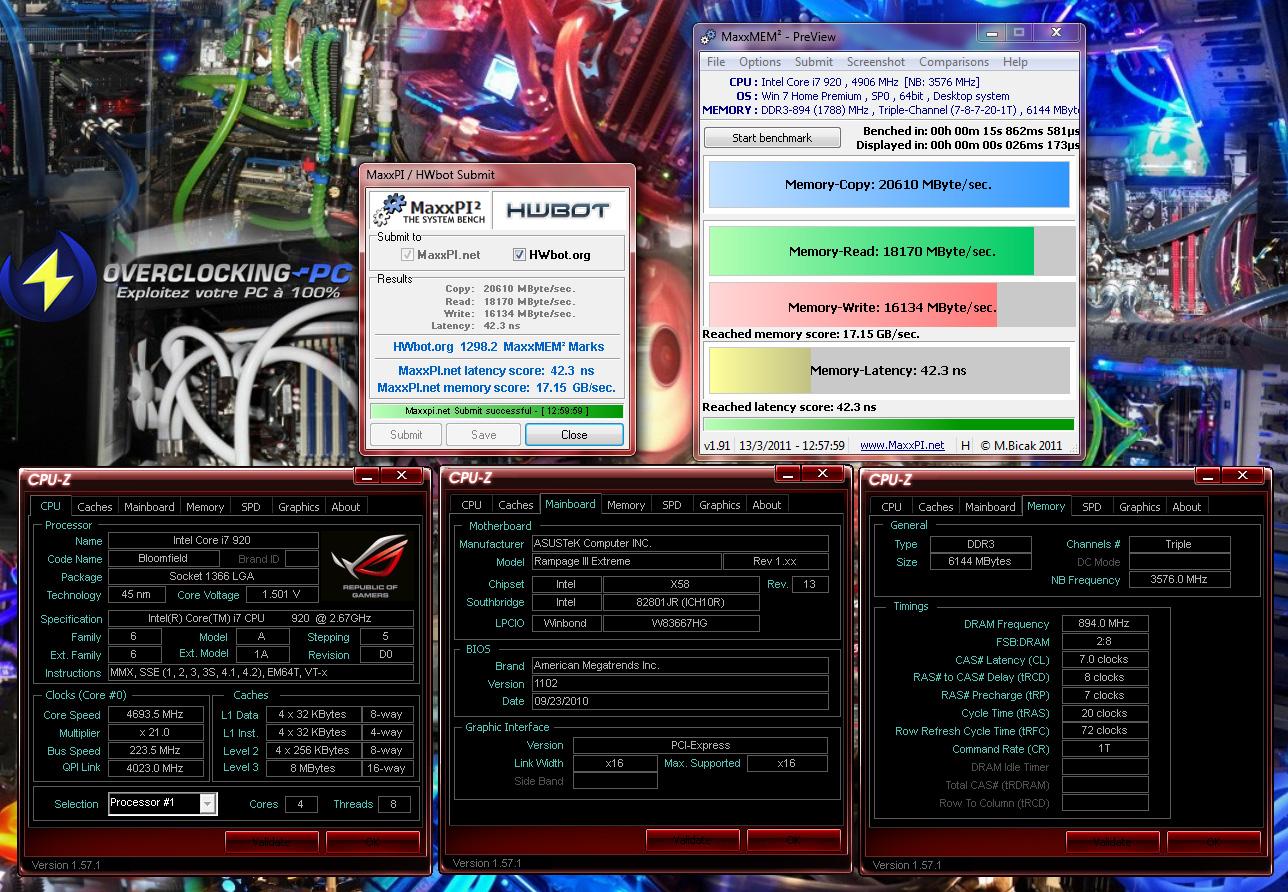
Task: Open the File menu in MaxxMEM
Action: click(716, 62)
